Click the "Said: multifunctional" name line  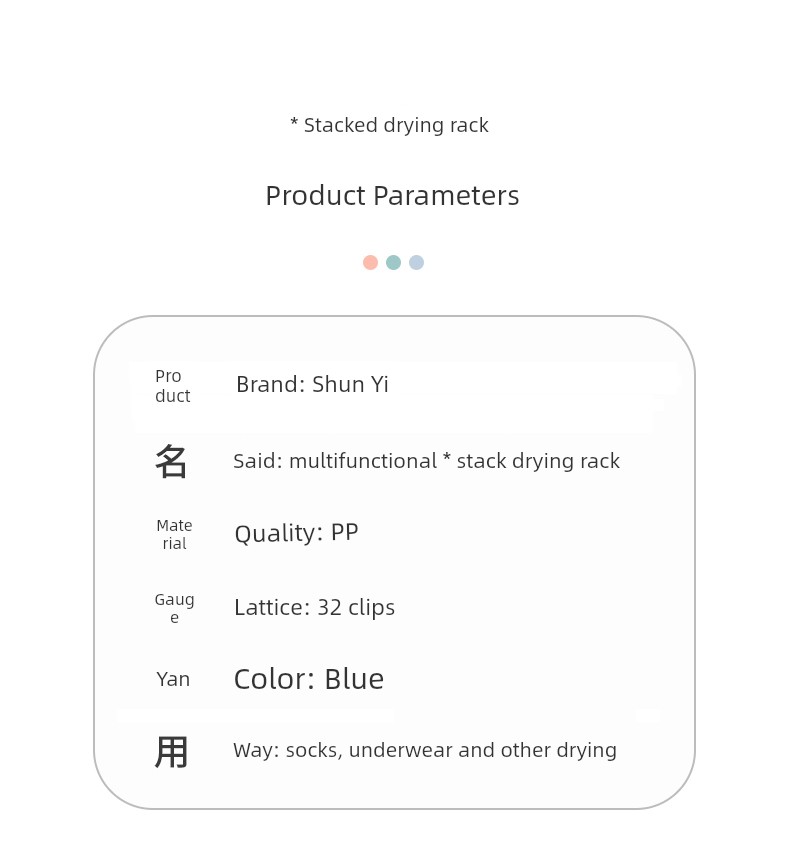(x=426, y=461)
